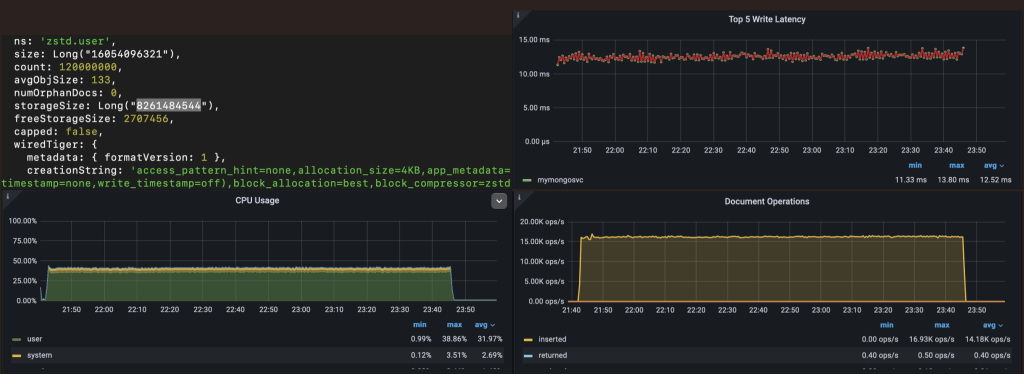The width and height of the screenshot is (1024, 374).
Task: Open the Top 5 Write Latency title menu
Action: (767, 19)
